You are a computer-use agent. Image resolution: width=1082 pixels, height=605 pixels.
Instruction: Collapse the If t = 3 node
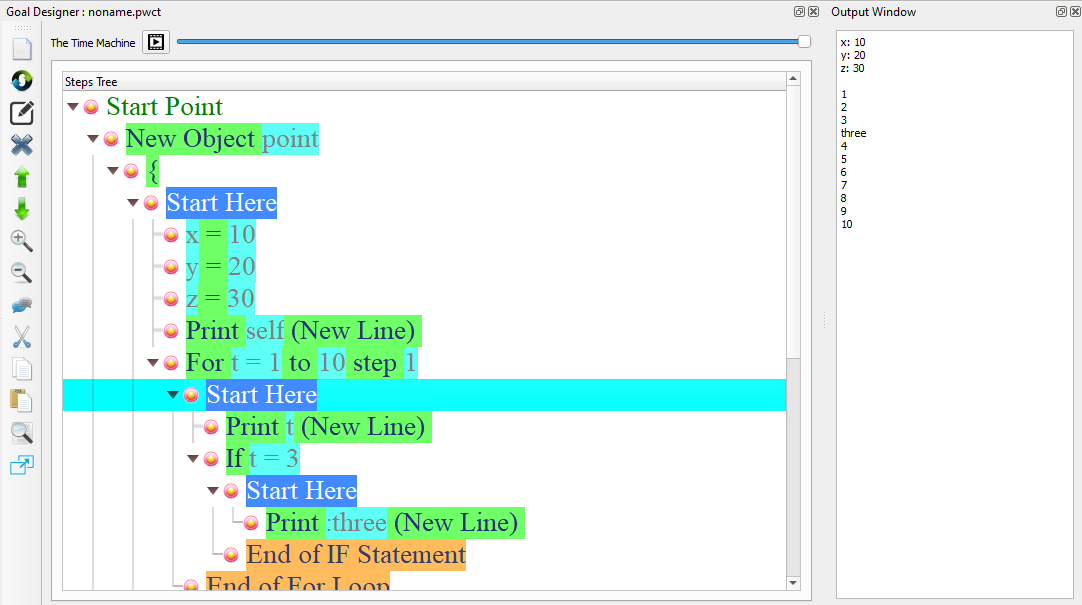point(193,459)
